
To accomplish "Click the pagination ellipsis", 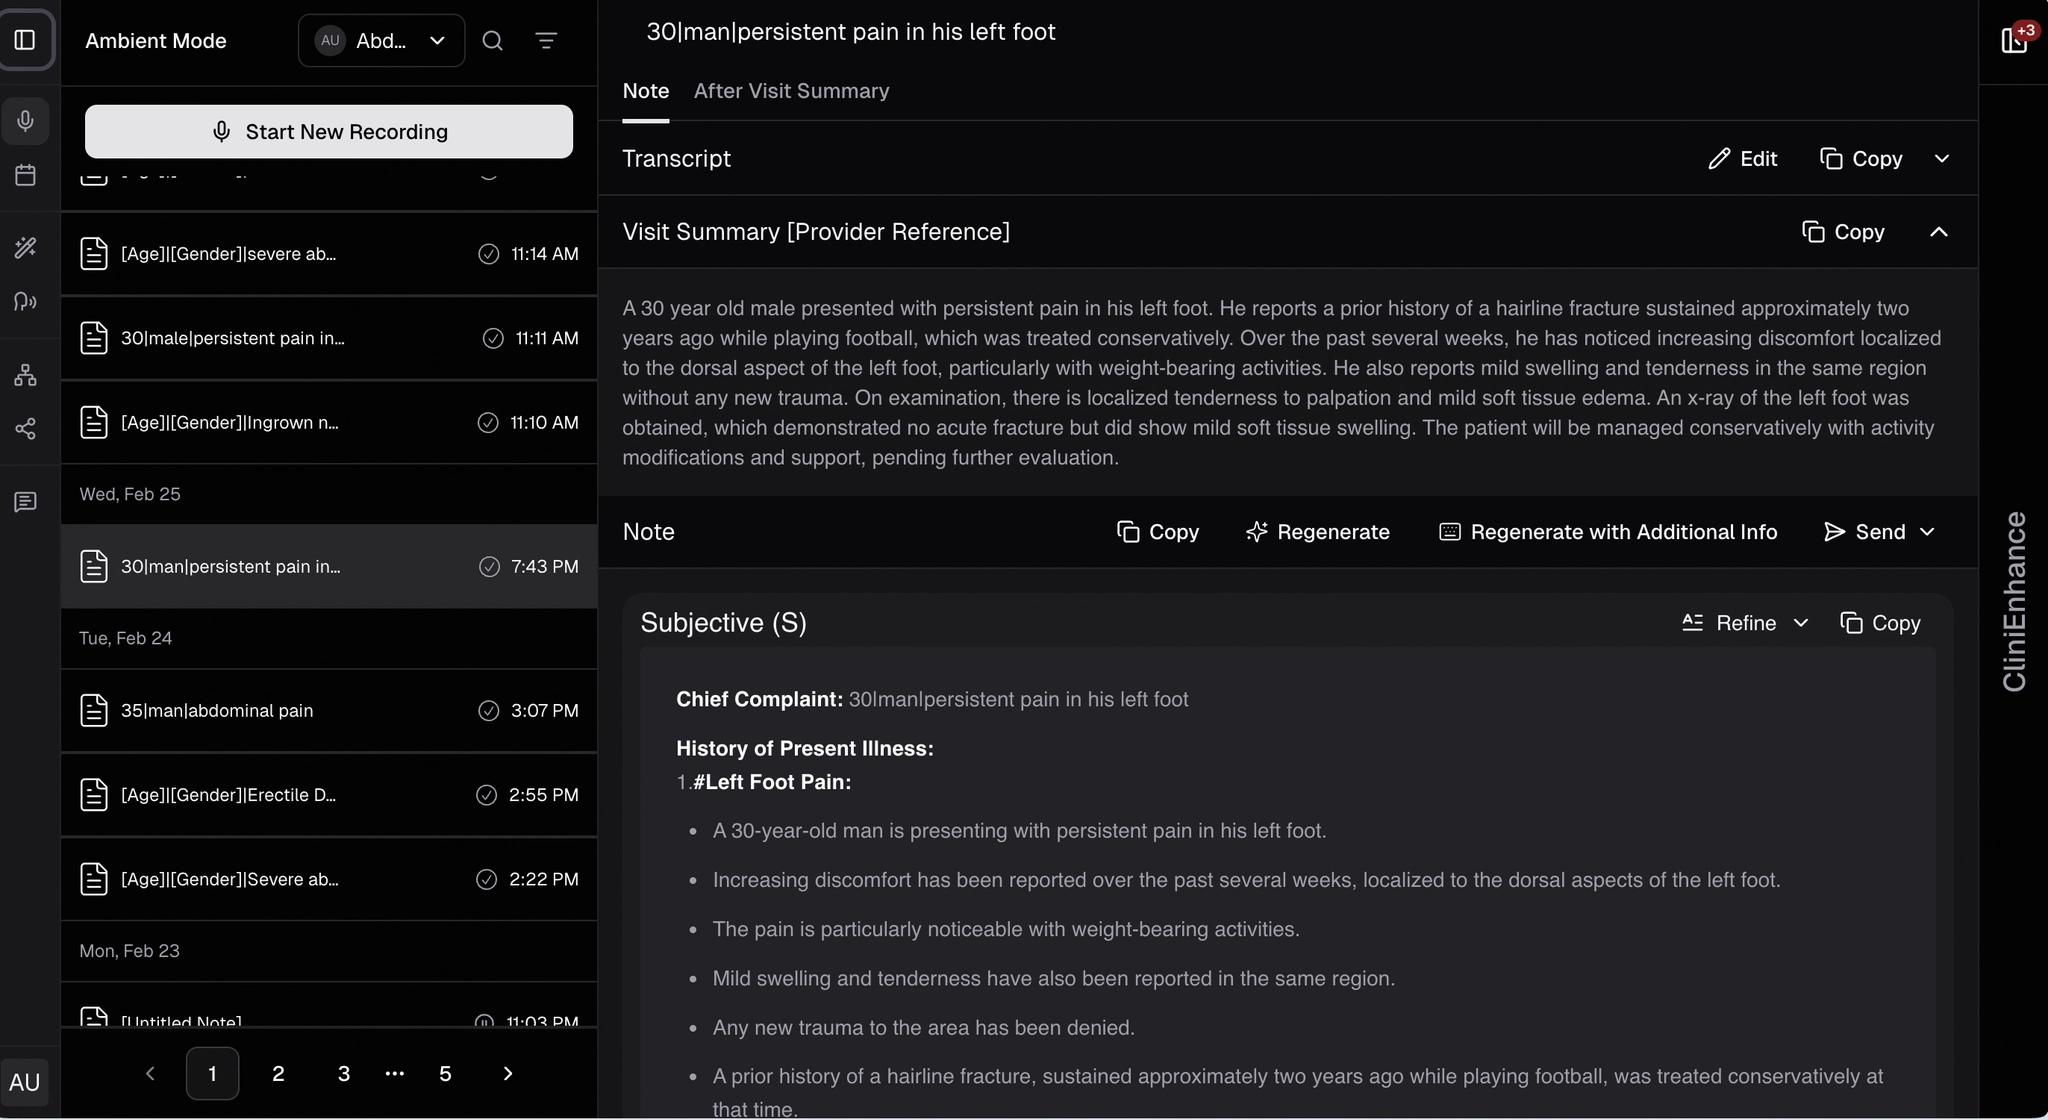I will tap(395, 1074).
